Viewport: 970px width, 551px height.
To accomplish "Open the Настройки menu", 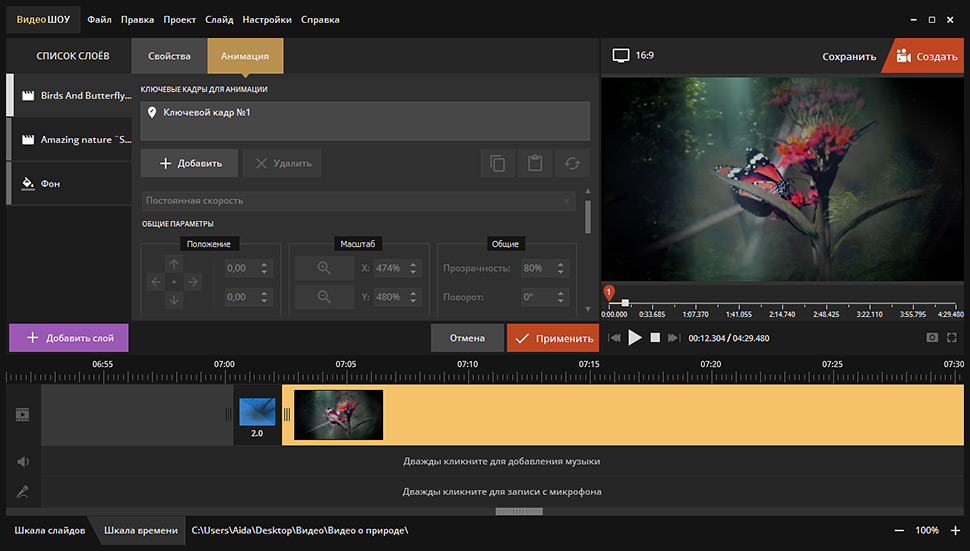I will point(267,20).
